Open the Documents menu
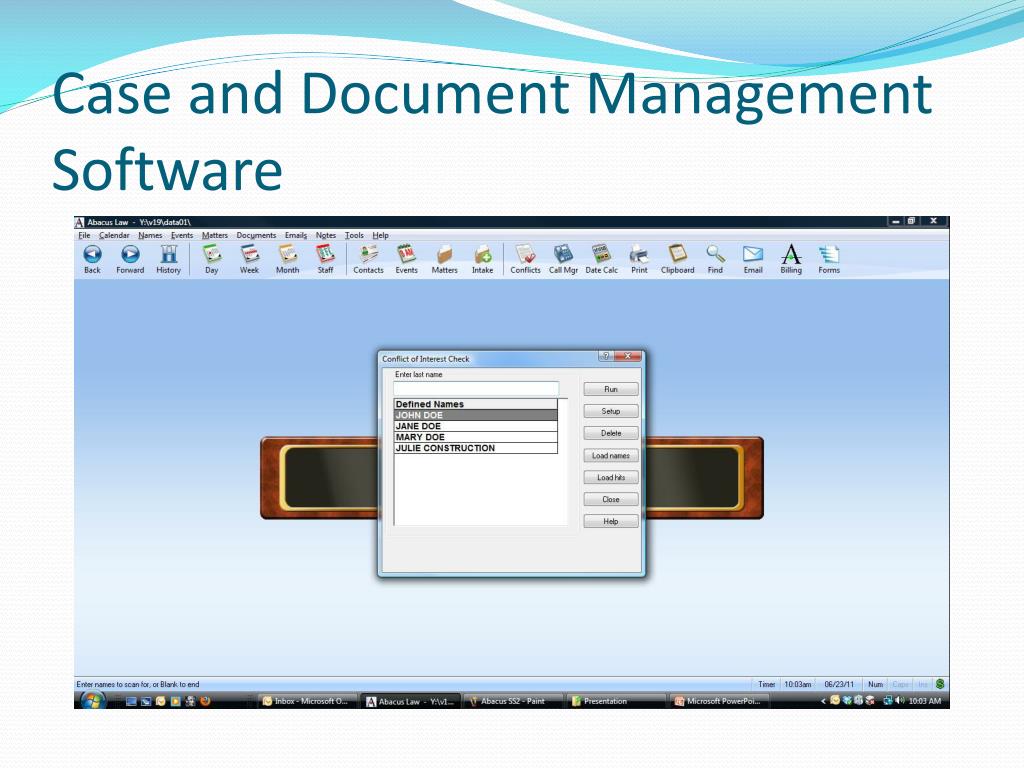Screen dimensions: 1024x768 pyautogui.click(x=256, y=235)
